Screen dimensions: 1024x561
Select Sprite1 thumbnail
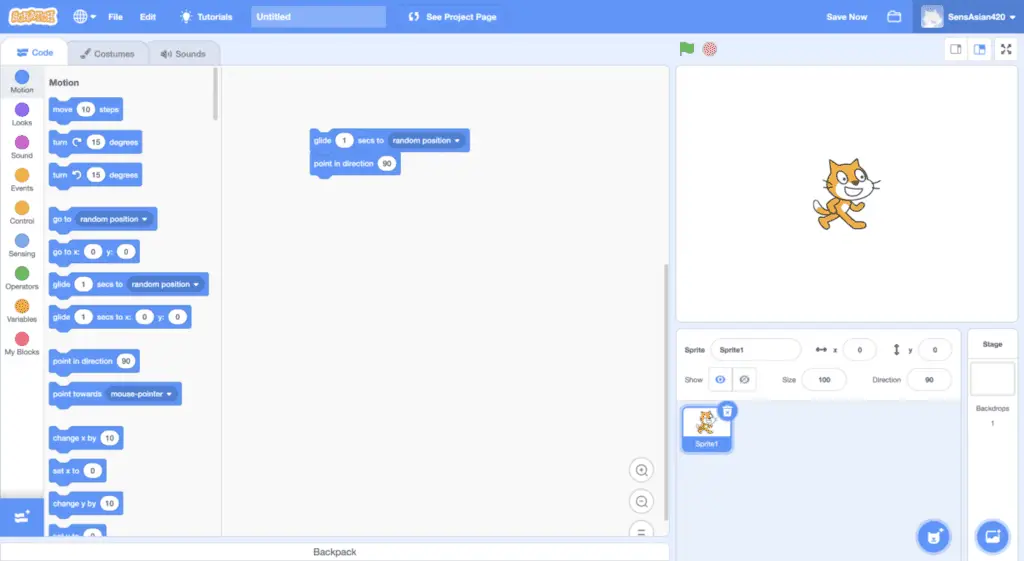706,428
